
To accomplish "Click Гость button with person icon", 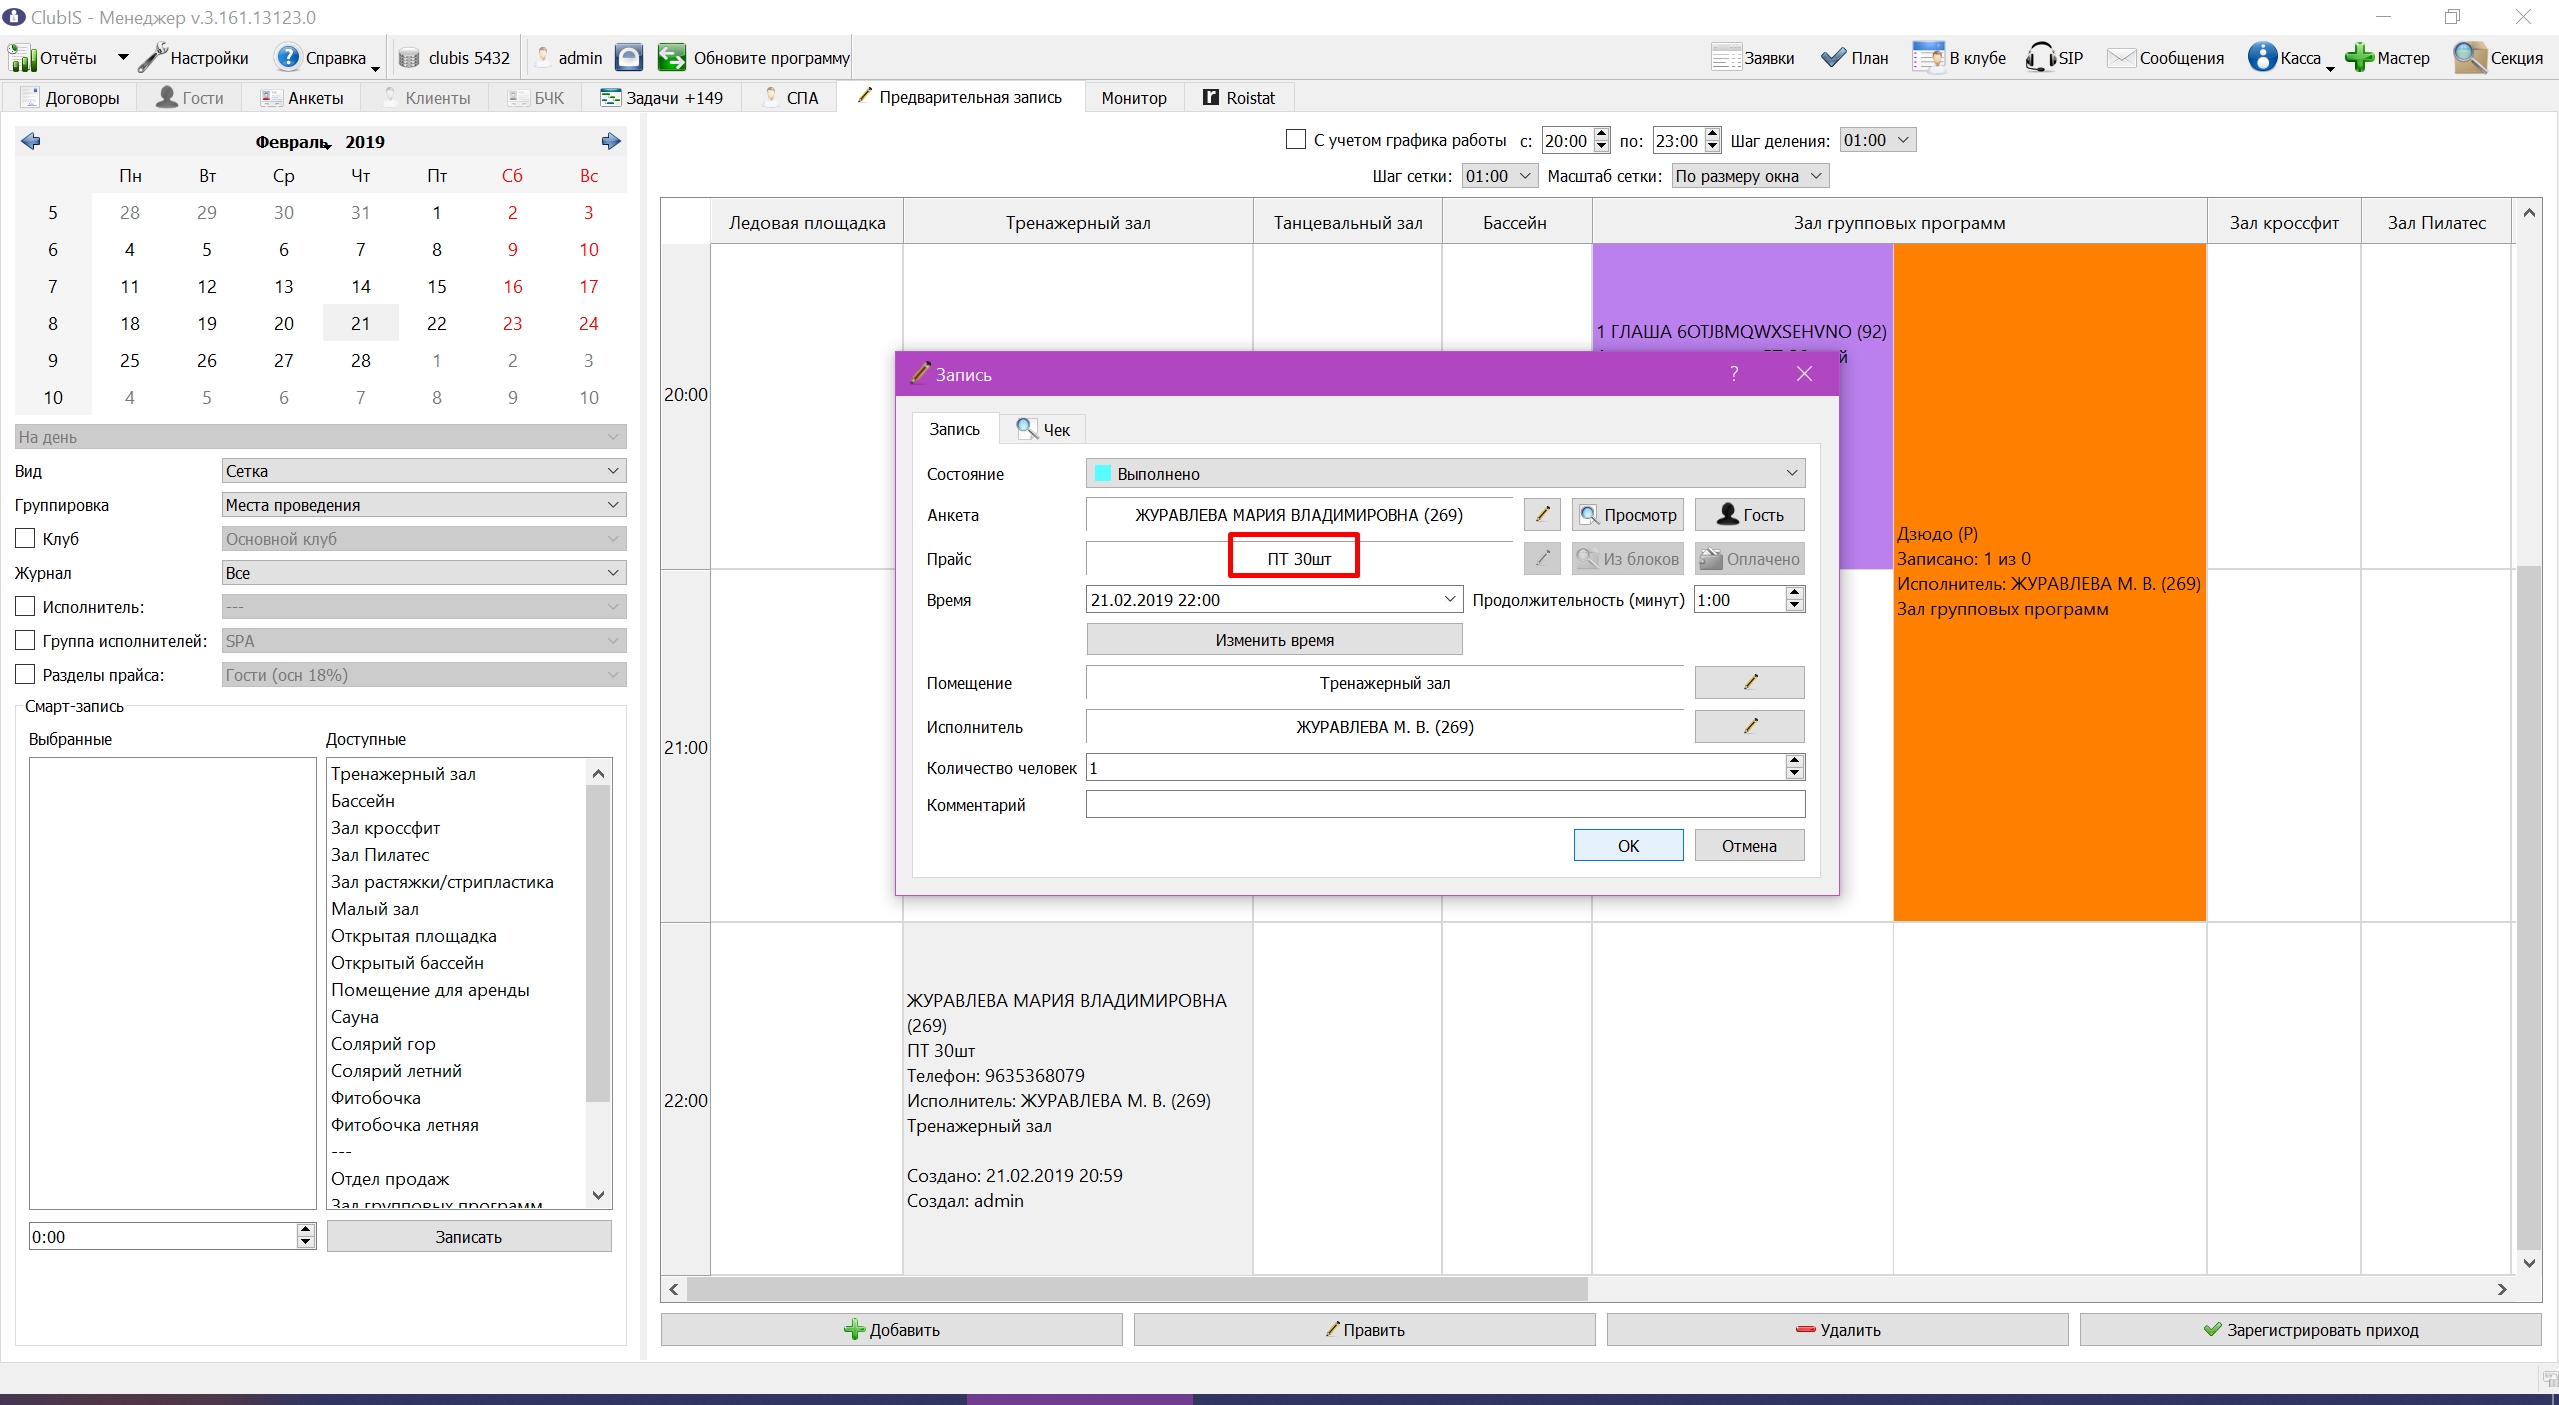I will pos(1749,515).
